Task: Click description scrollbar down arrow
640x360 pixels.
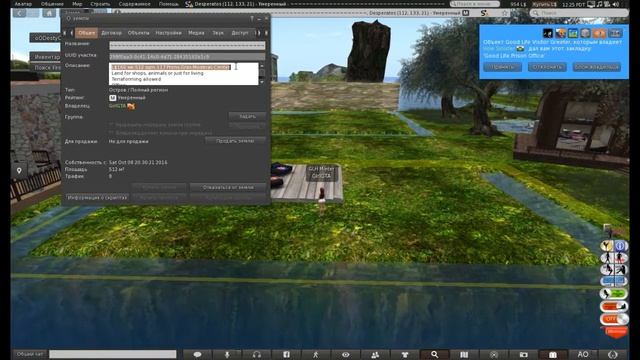Action: click(x=262, y=82)
